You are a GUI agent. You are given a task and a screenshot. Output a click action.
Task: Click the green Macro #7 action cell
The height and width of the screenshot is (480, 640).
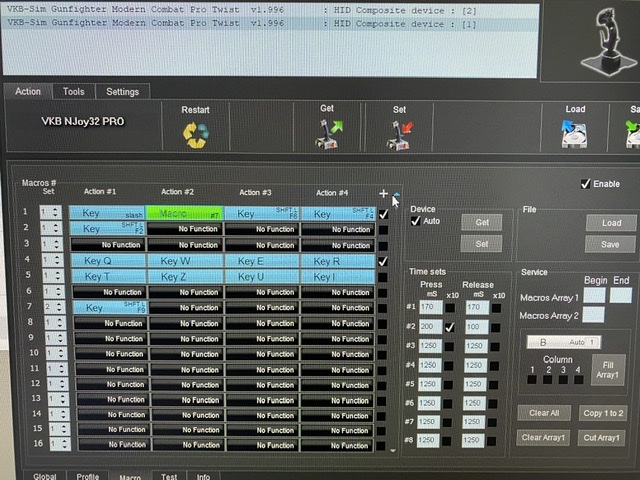pos(184,213)
